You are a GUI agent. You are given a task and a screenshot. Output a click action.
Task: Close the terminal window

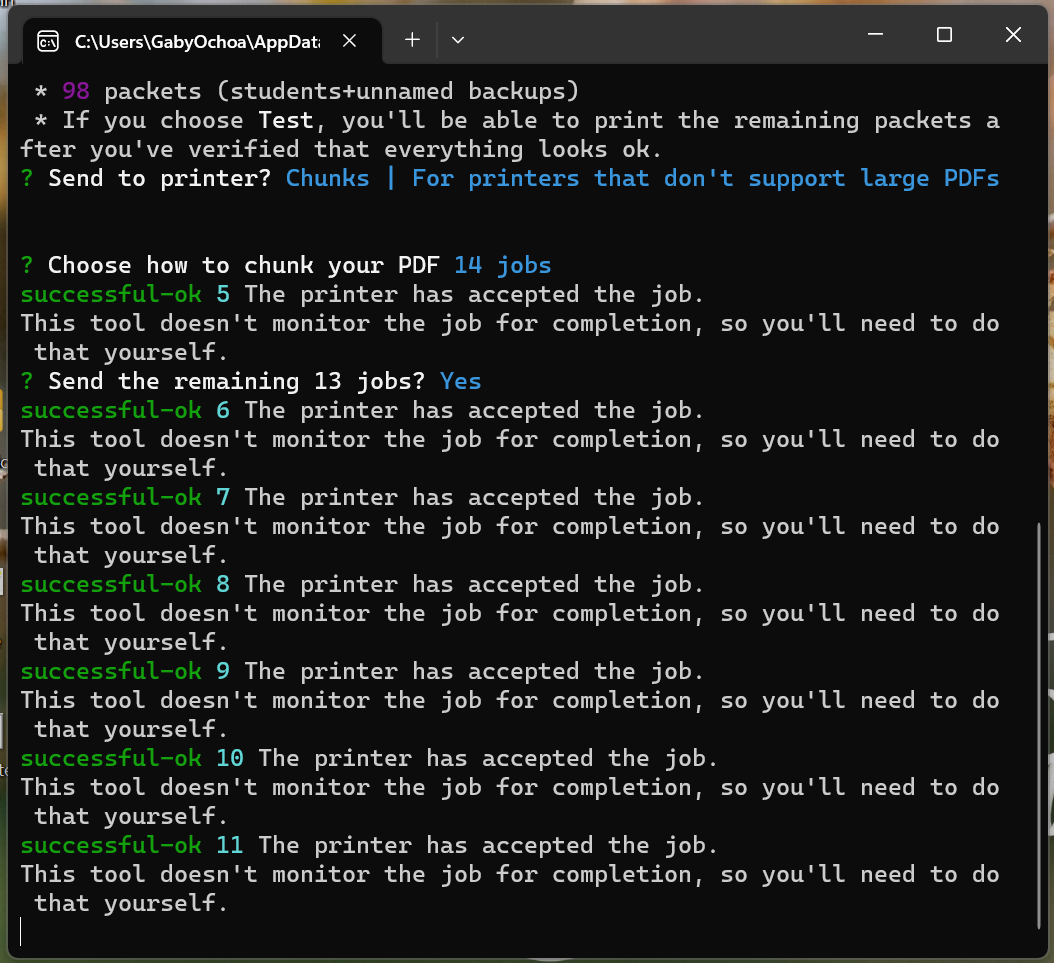coord(1013,34)
